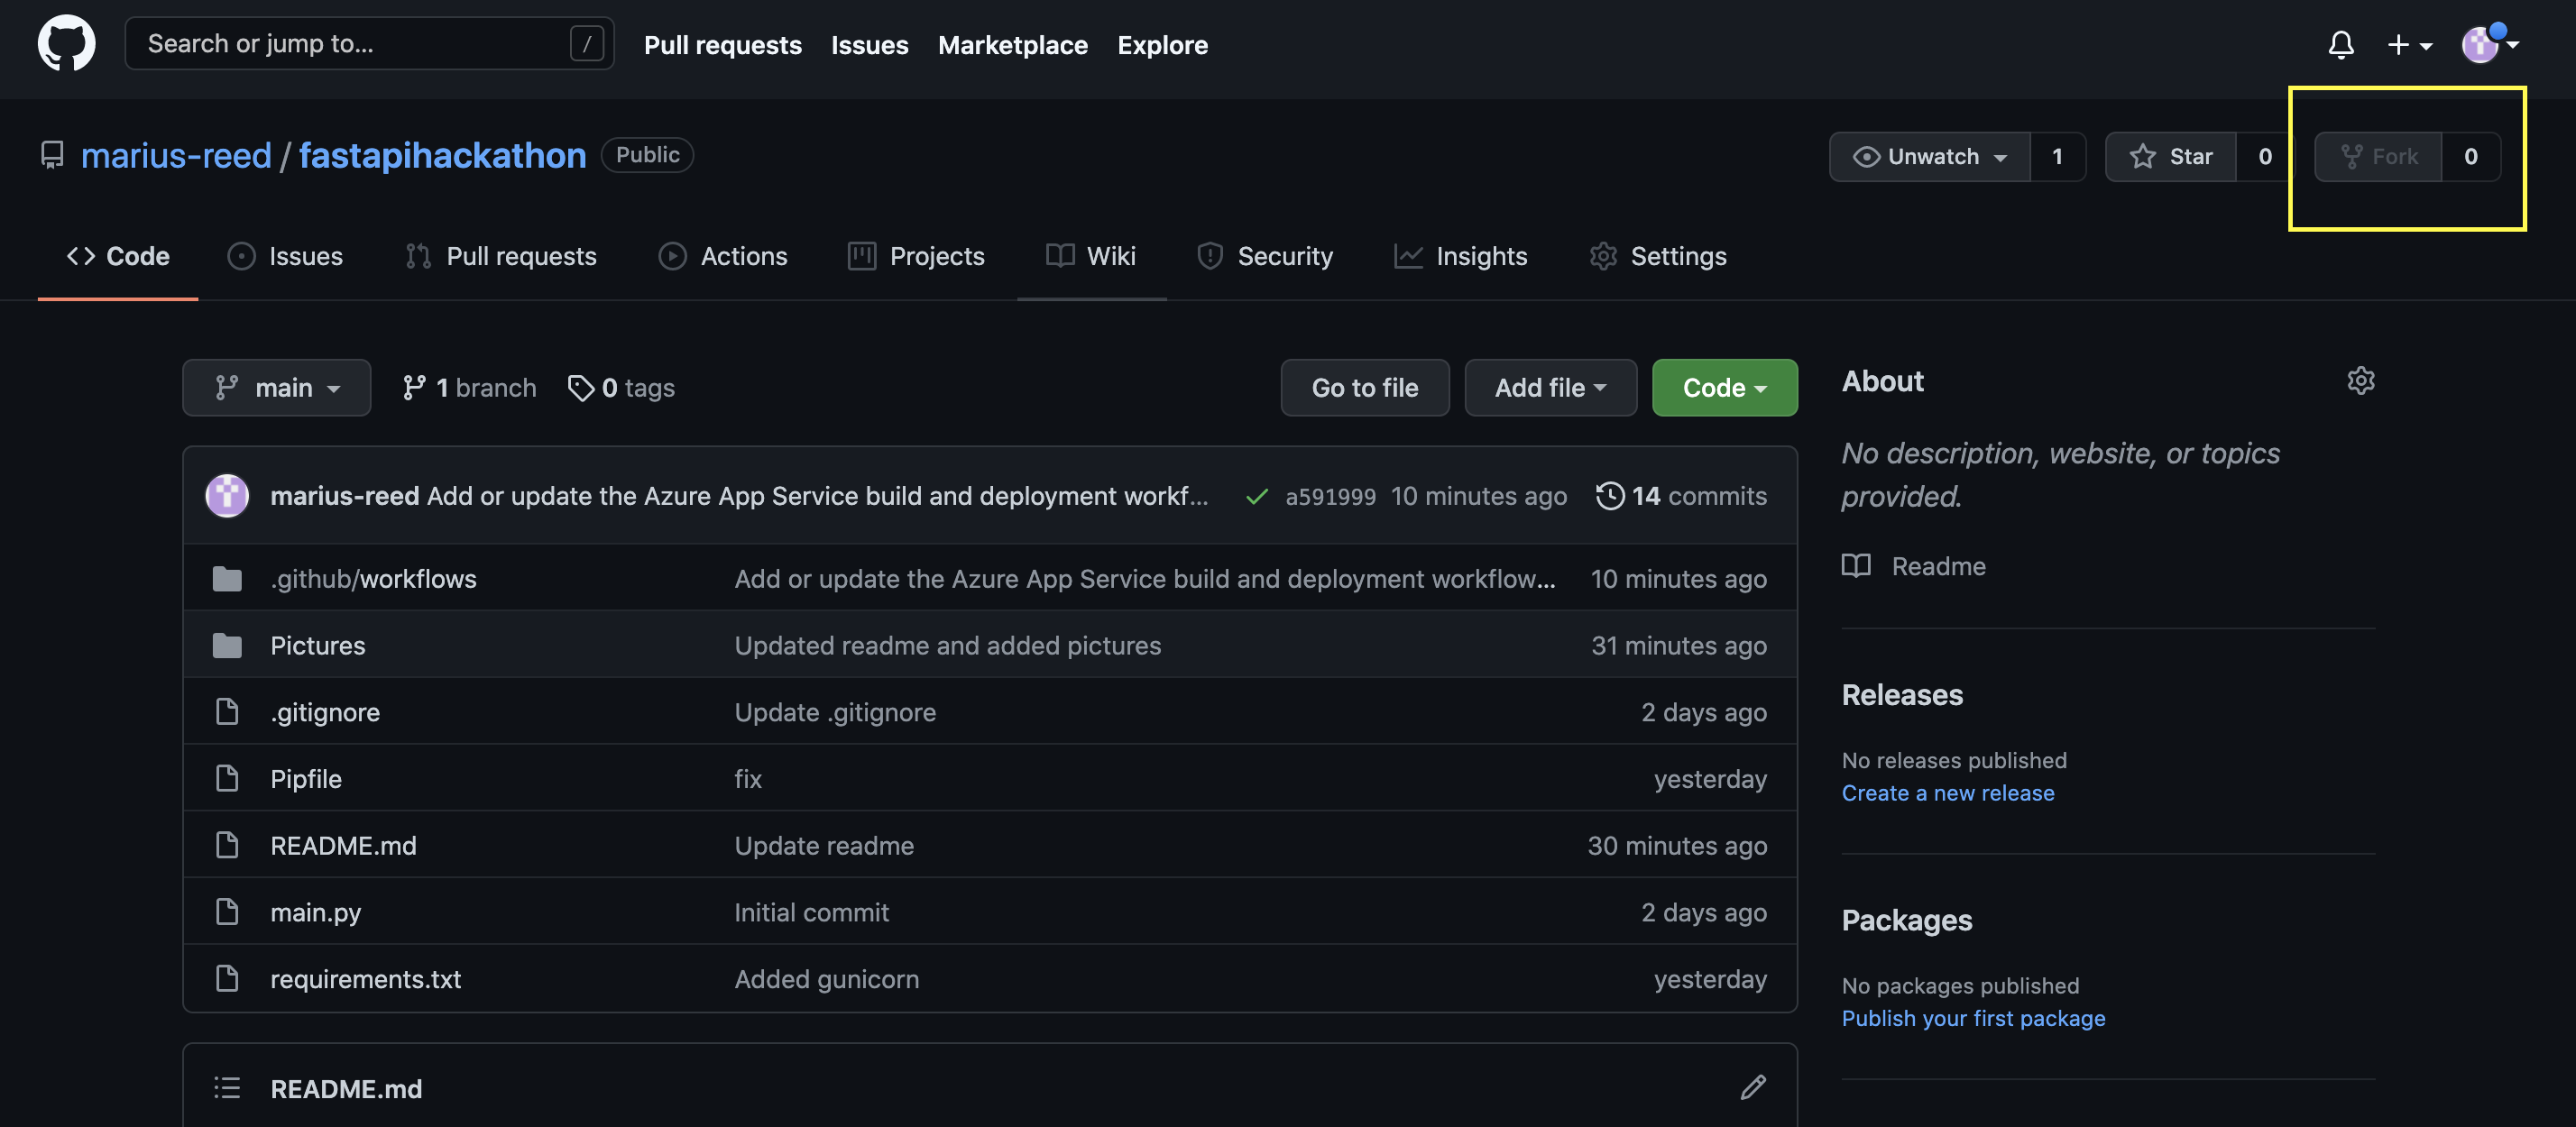
Task: Click the repository book icon beside marius-reed
Action: tap(52, 155)
